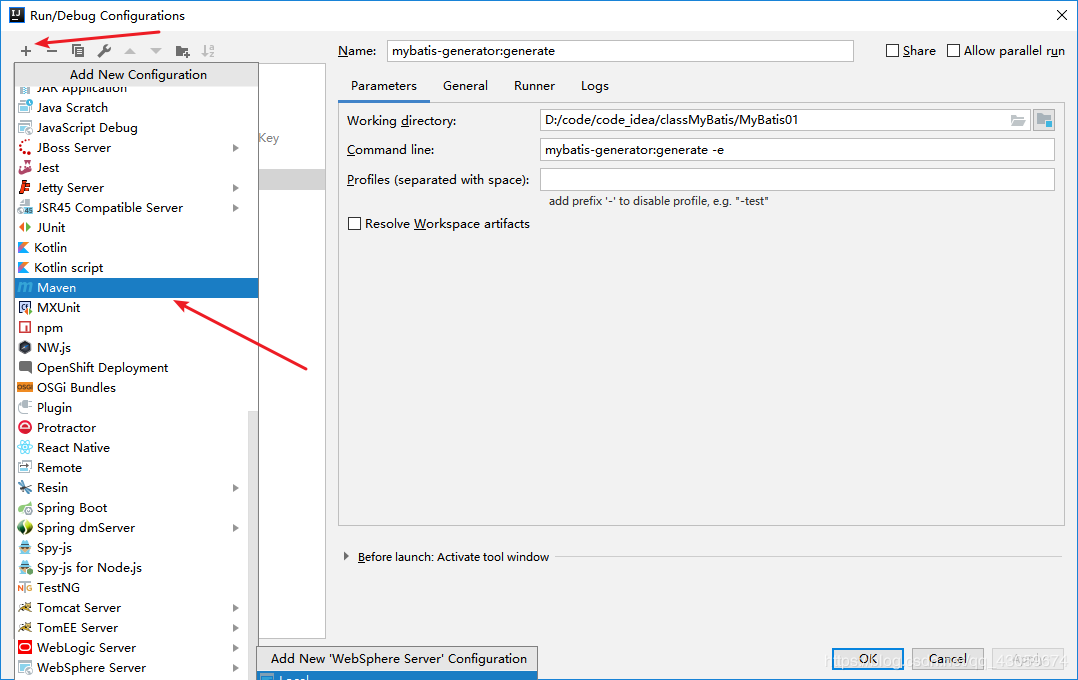This screenshot has width=1078, height=680.
Task: Select the OSGi Bundles configuration type
Action: tap(136, 387)
